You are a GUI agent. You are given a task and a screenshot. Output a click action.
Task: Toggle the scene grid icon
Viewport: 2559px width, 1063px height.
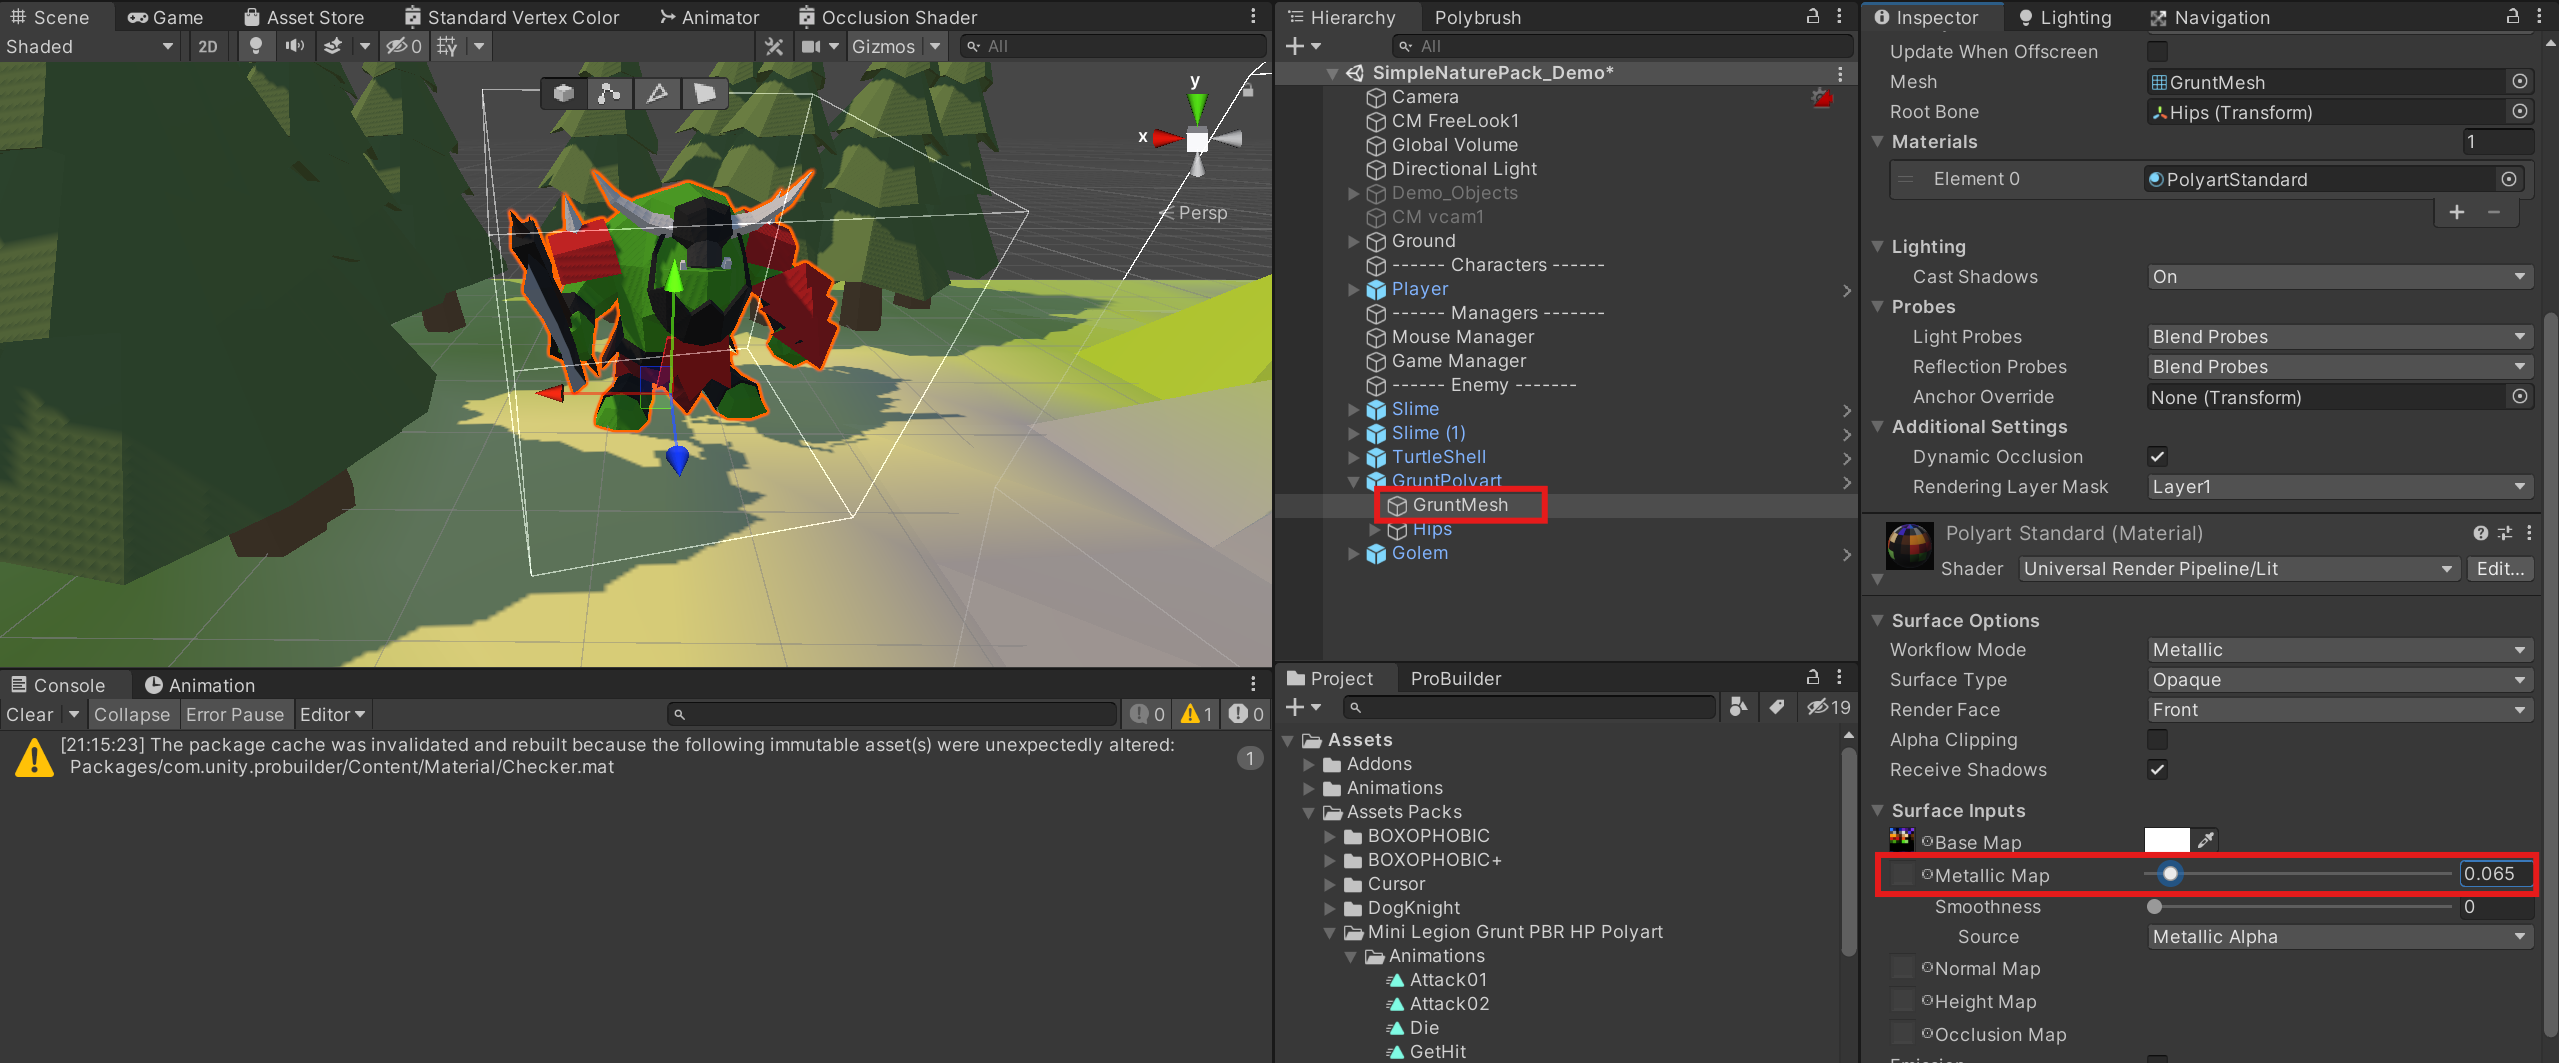[448, 46]
